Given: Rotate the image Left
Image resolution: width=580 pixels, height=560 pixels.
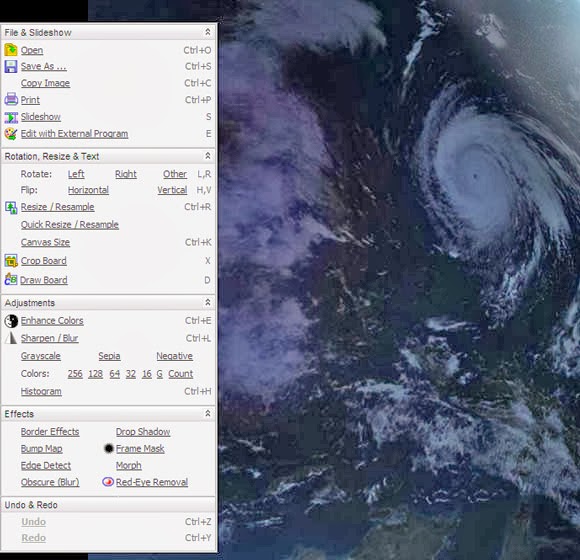Looking at the screenshot, I should pos(76,174).
